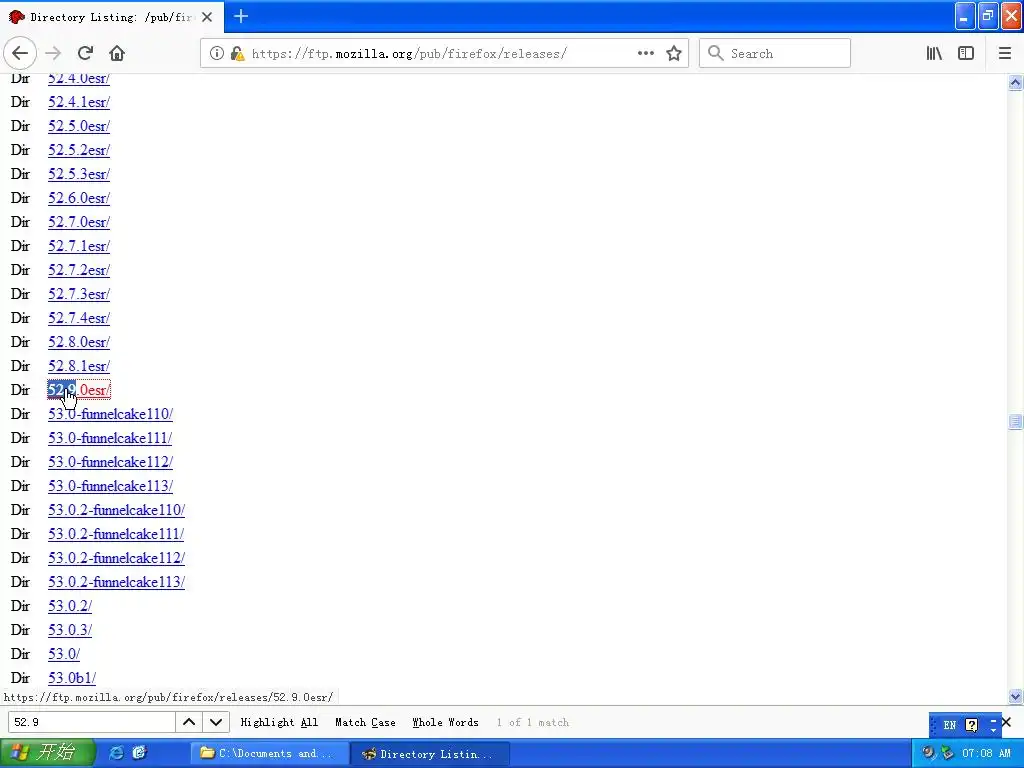The image size is (1024, 768).
Task: Open a new tab with plus button
Action: pyautogui.click(x=241, y=16)
